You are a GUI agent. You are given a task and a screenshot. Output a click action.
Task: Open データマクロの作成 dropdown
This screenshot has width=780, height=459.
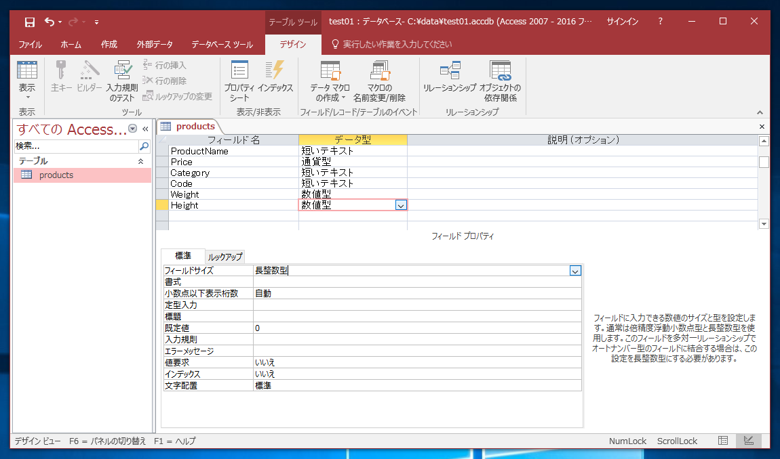click(x=330, y=81)
